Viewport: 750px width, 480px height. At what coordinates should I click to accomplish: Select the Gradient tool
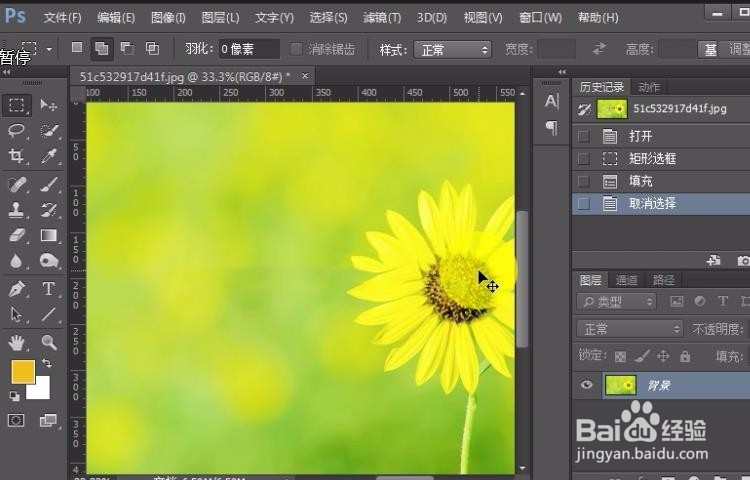[49, 235]
